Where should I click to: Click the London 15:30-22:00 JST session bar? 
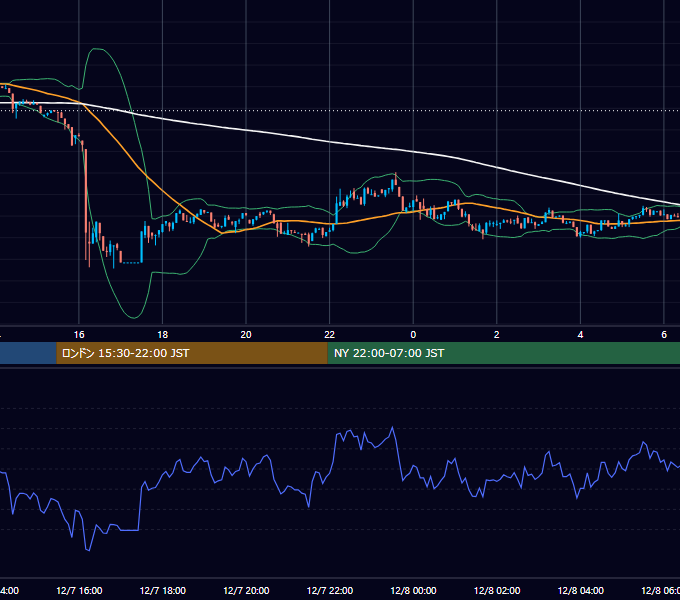192,353
